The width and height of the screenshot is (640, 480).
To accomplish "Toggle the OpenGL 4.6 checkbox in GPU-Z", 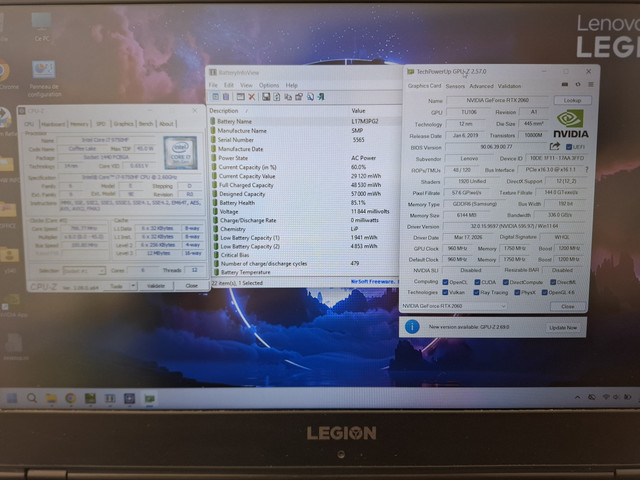I will [544, 292].
